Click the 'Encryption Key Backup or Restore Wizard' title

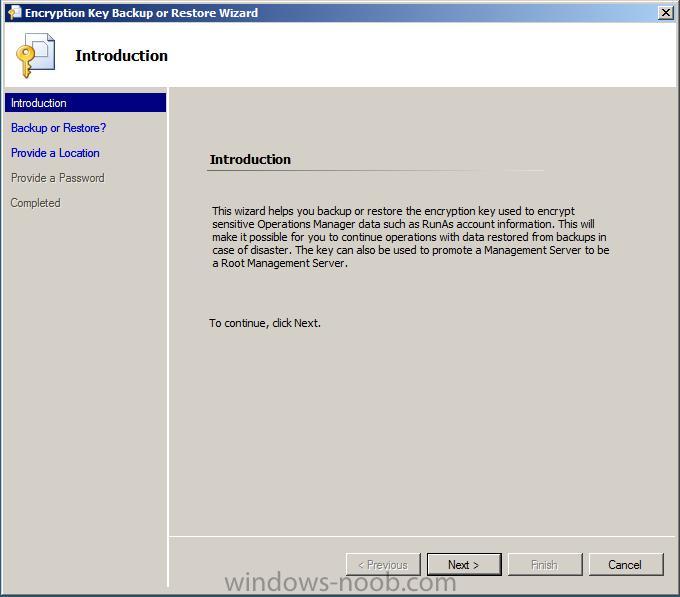[x=141, y=13]
